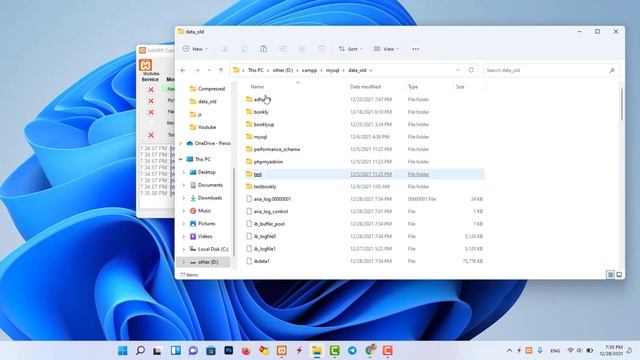Open taskbar Search magnifier

click(140, 350)
